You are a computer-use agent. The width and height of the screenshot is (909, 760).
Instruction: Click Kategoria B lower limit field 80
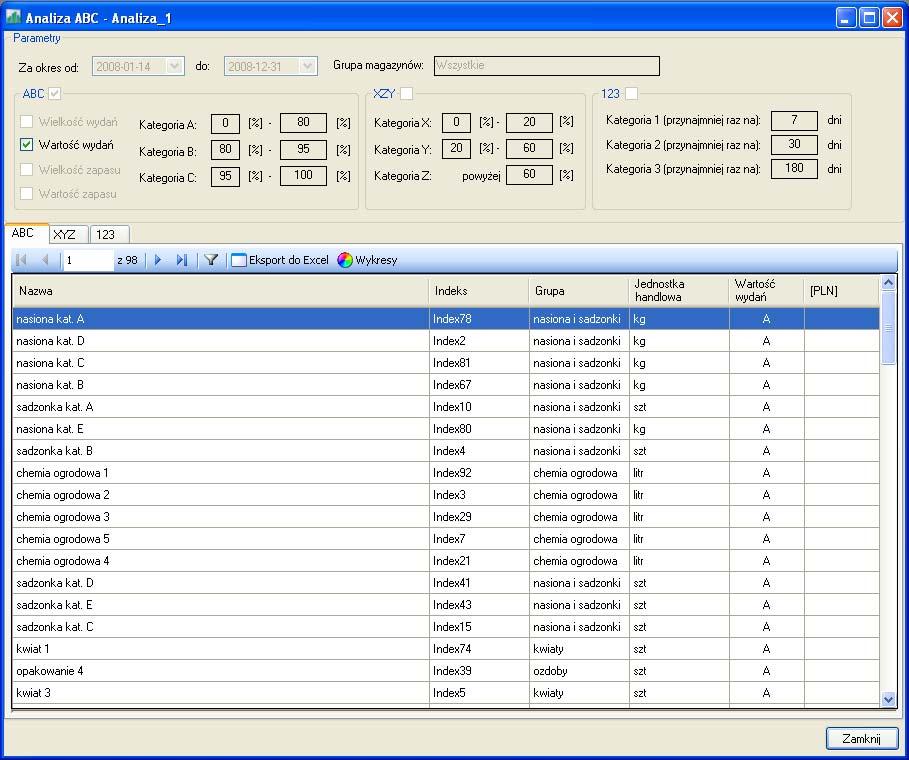coord(226,150)
